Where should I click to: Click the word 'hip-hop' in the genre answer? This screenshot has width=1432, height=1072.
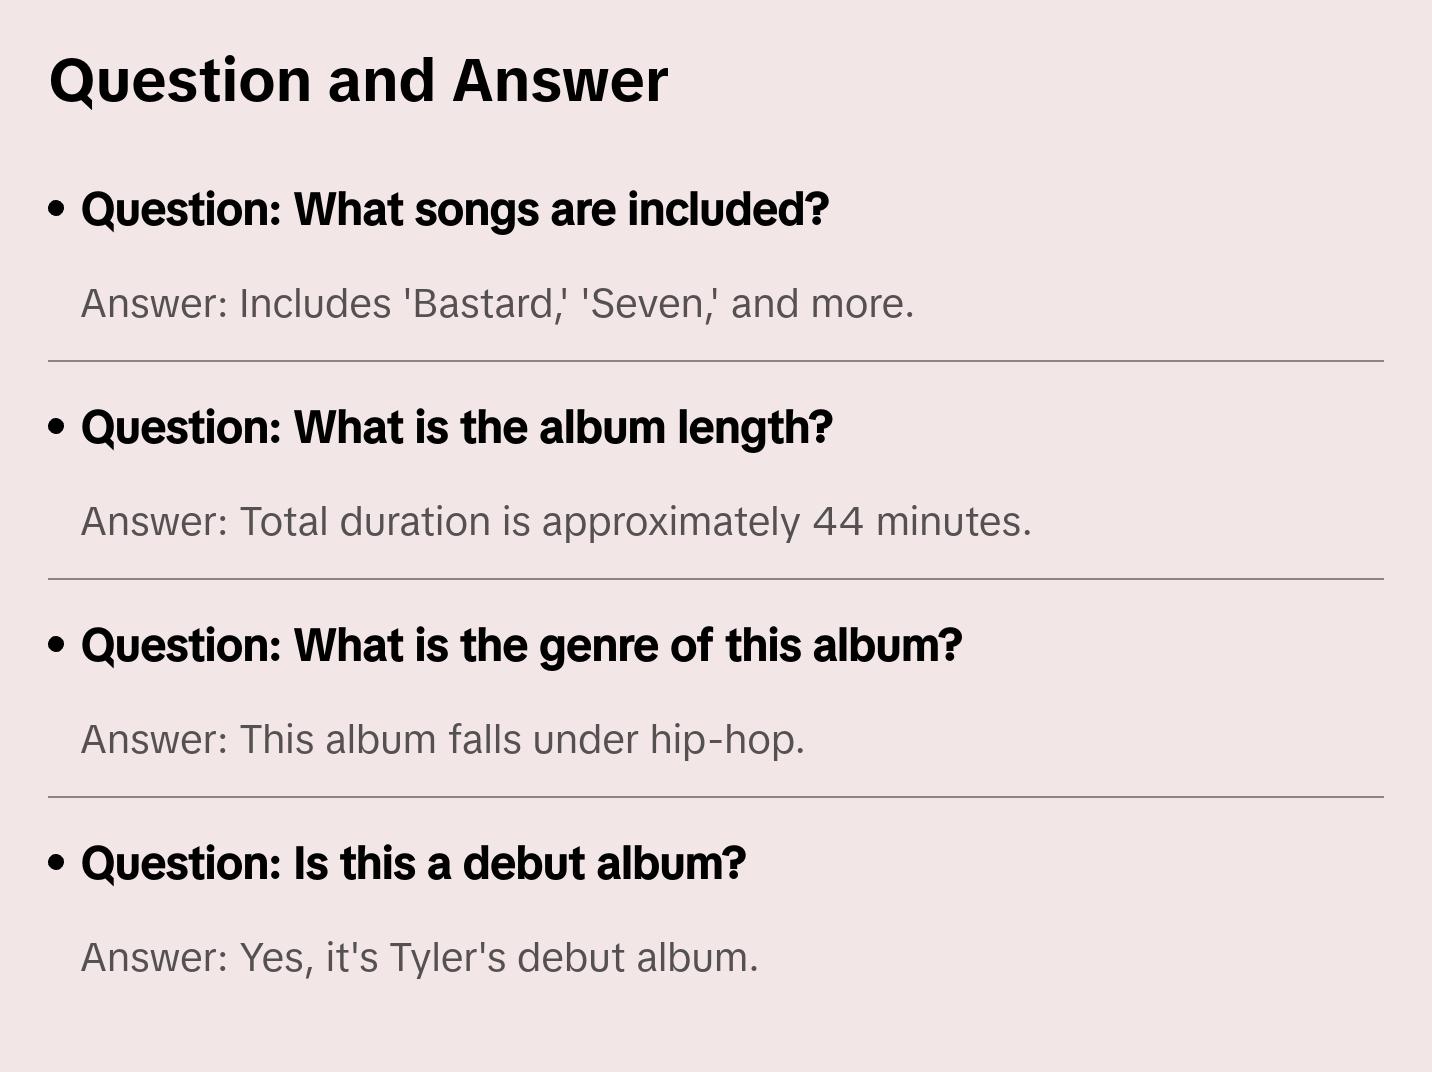point(725,740)
